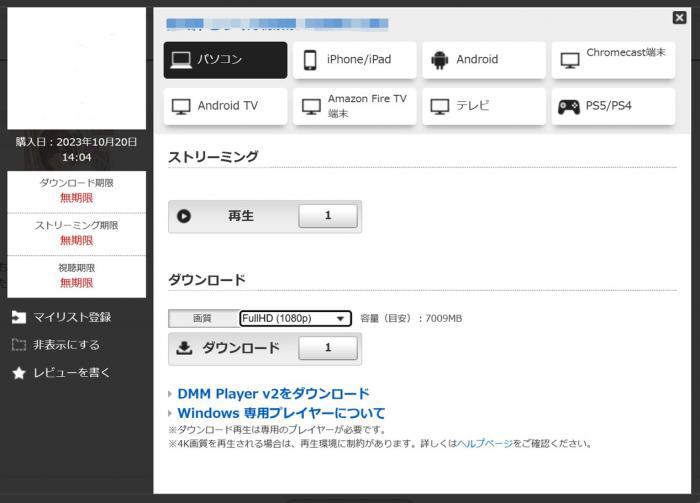Click the 視聴期限 無期限 cell
The height and width of the screenshot is (503, 700).
point(76,276)
